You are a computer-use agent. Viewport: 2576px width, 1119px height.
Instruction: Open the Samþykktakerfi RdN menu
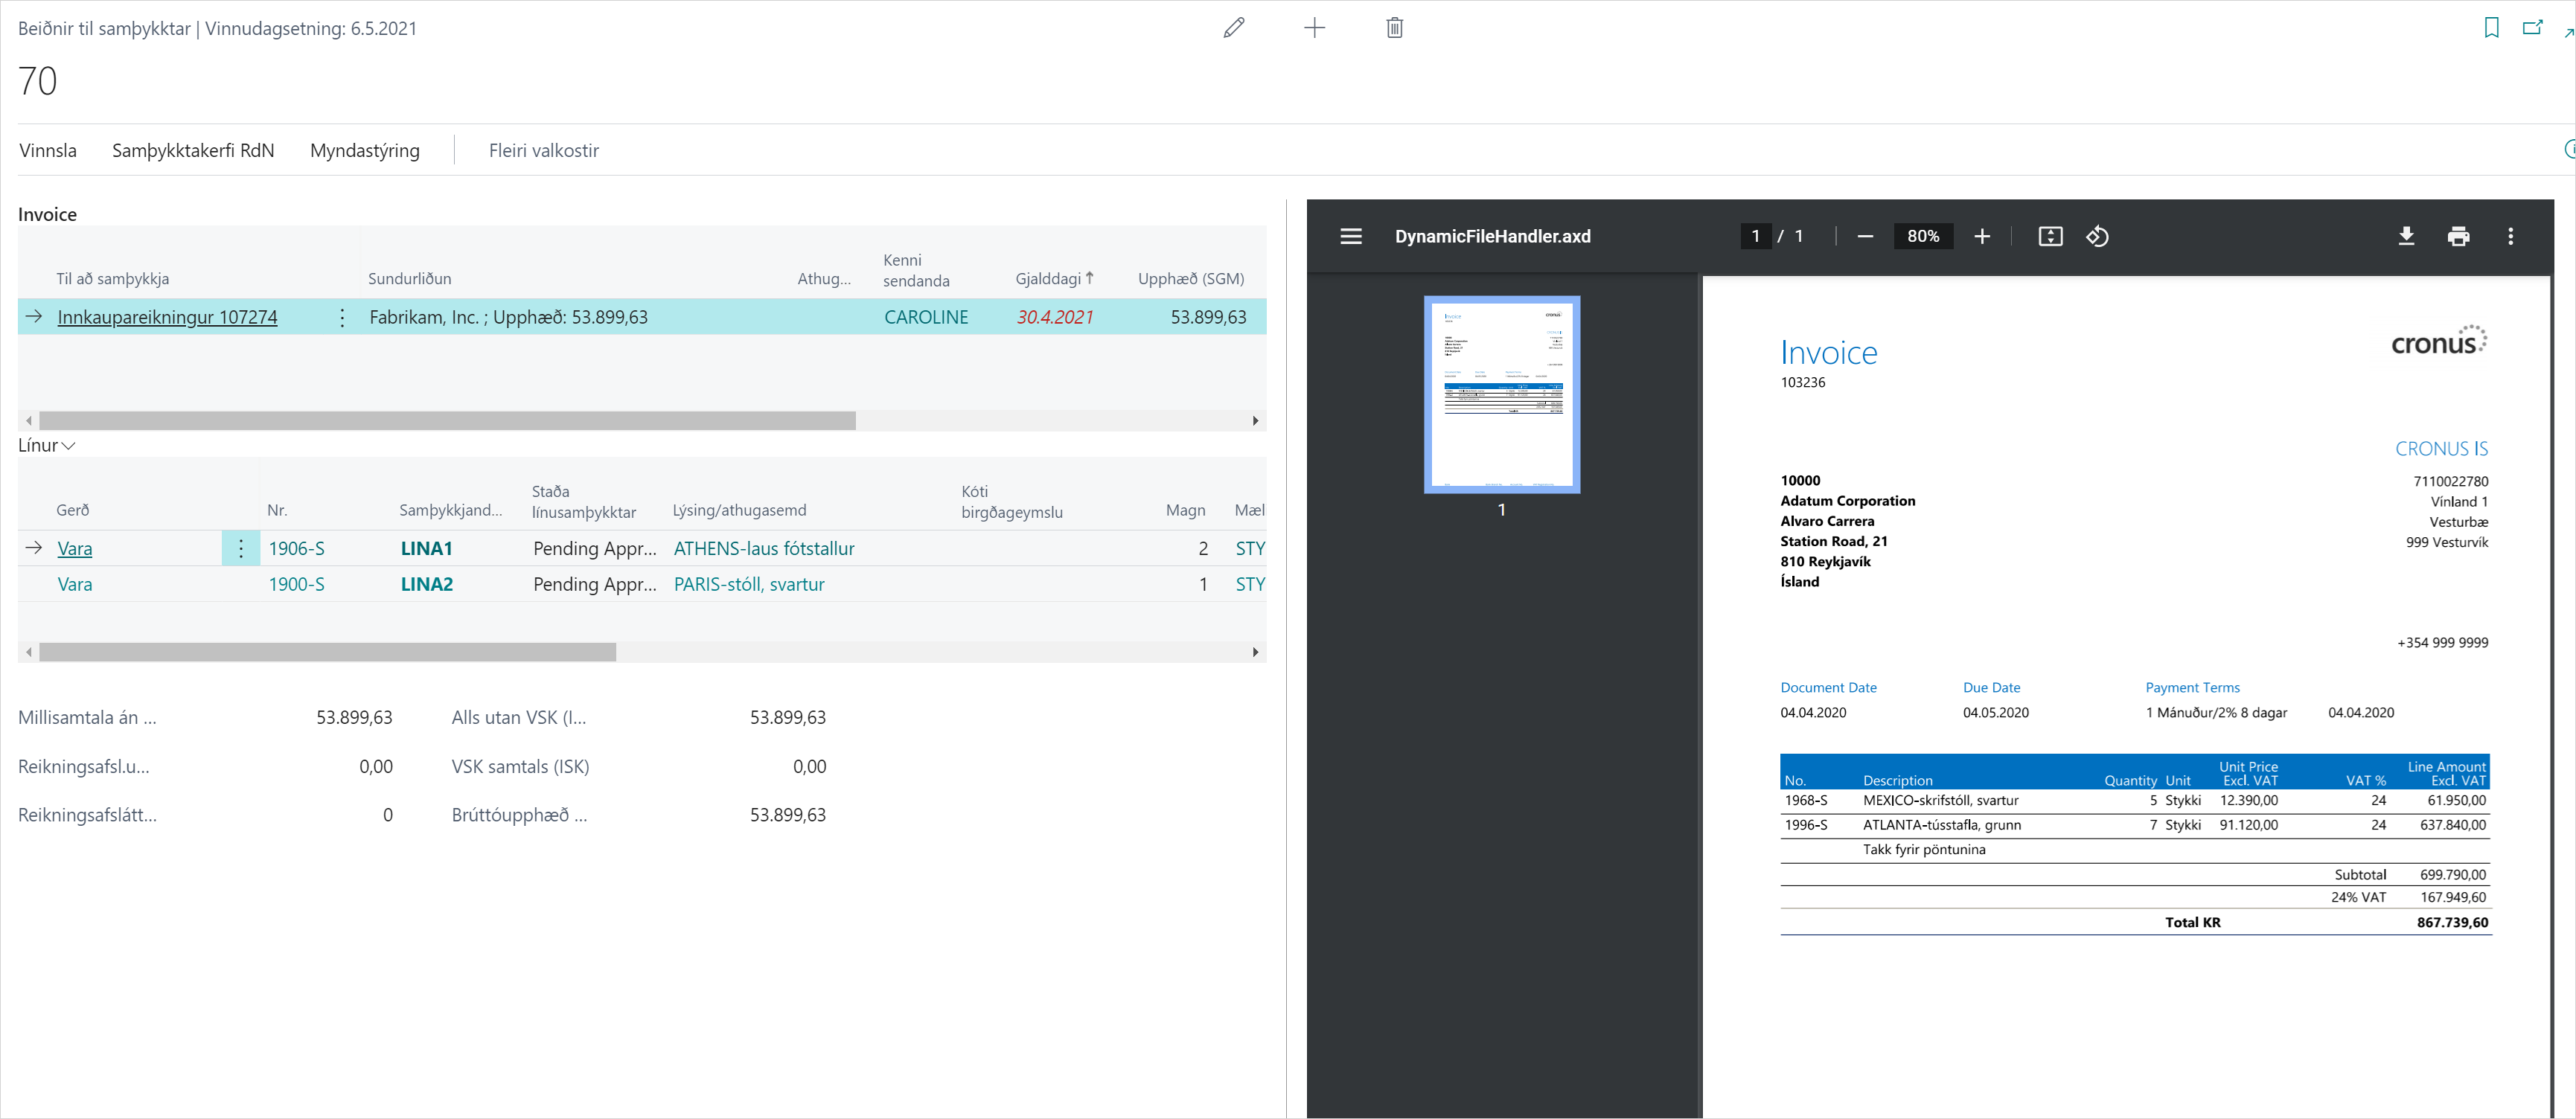(193, 150)
